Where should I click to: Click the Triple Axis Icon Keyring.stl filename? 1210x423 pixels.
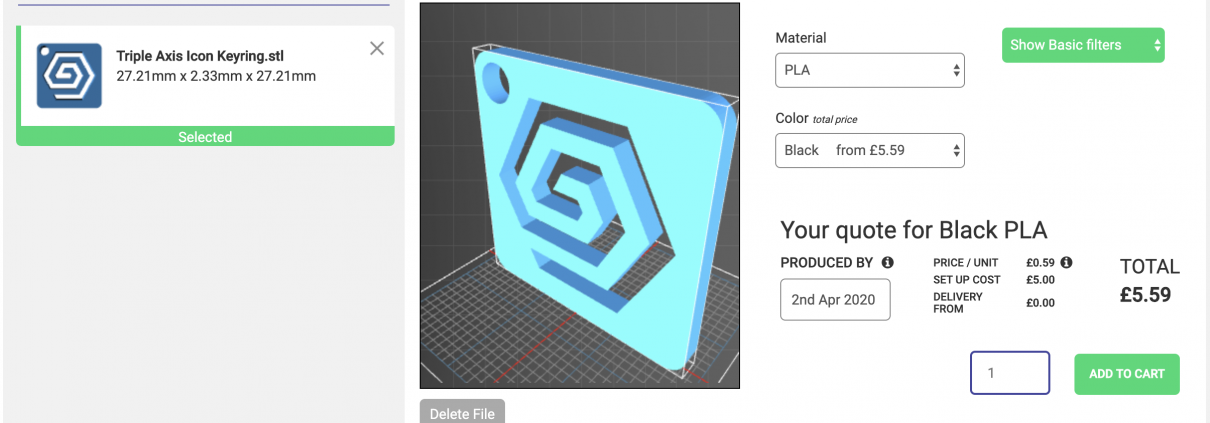point(200,56)
